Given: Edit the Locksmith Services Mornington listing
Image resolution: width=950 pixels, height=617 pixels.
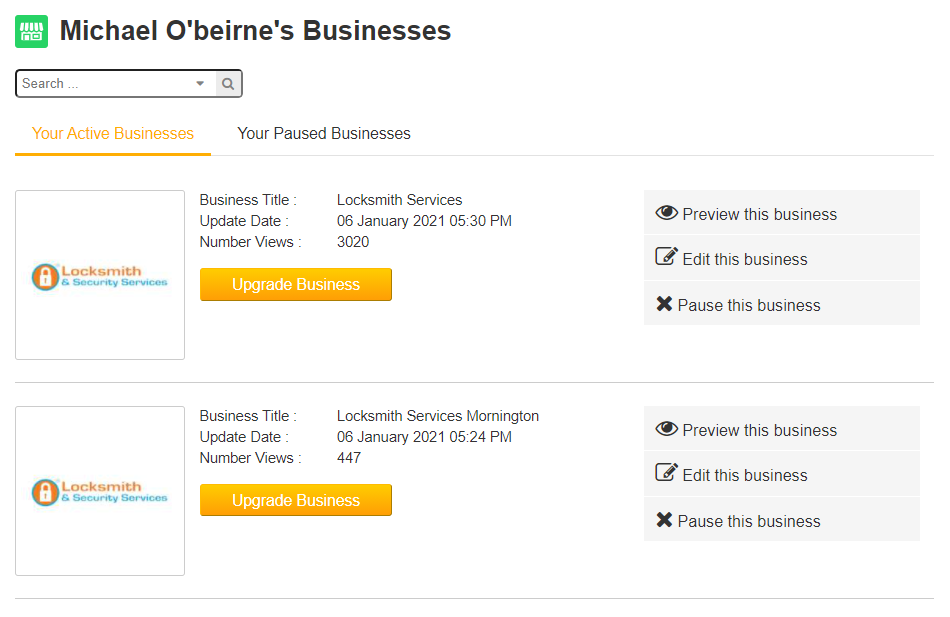Looking at the screenshot, I should pos(745,476).
